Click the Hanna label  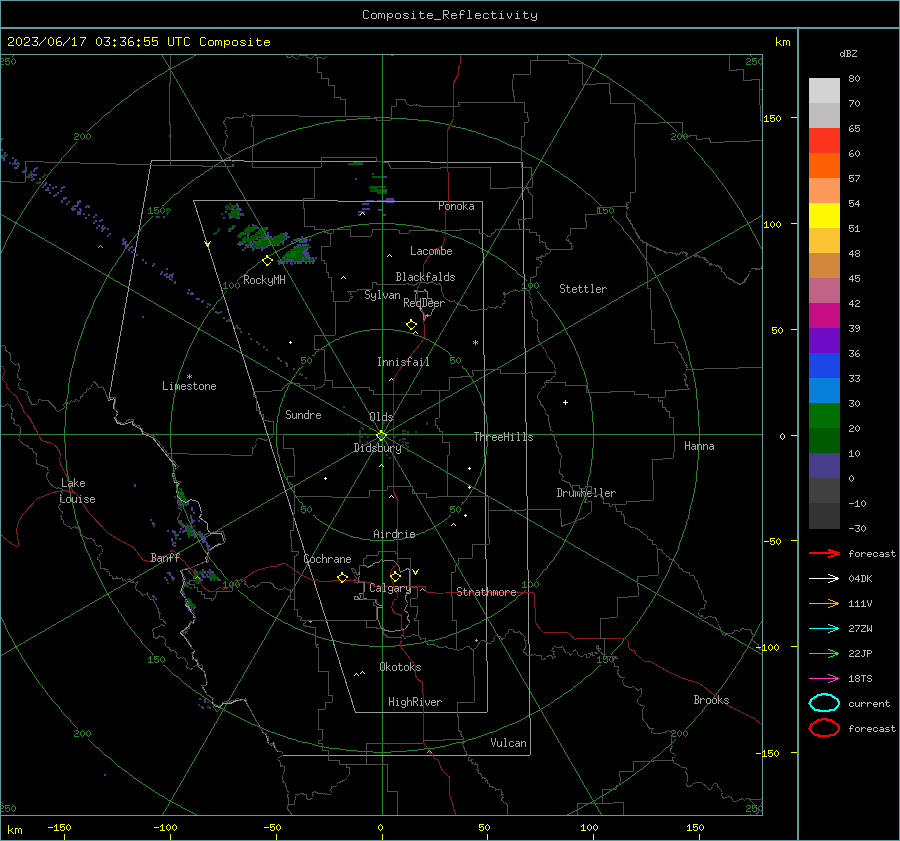click(x=699, y=446)
